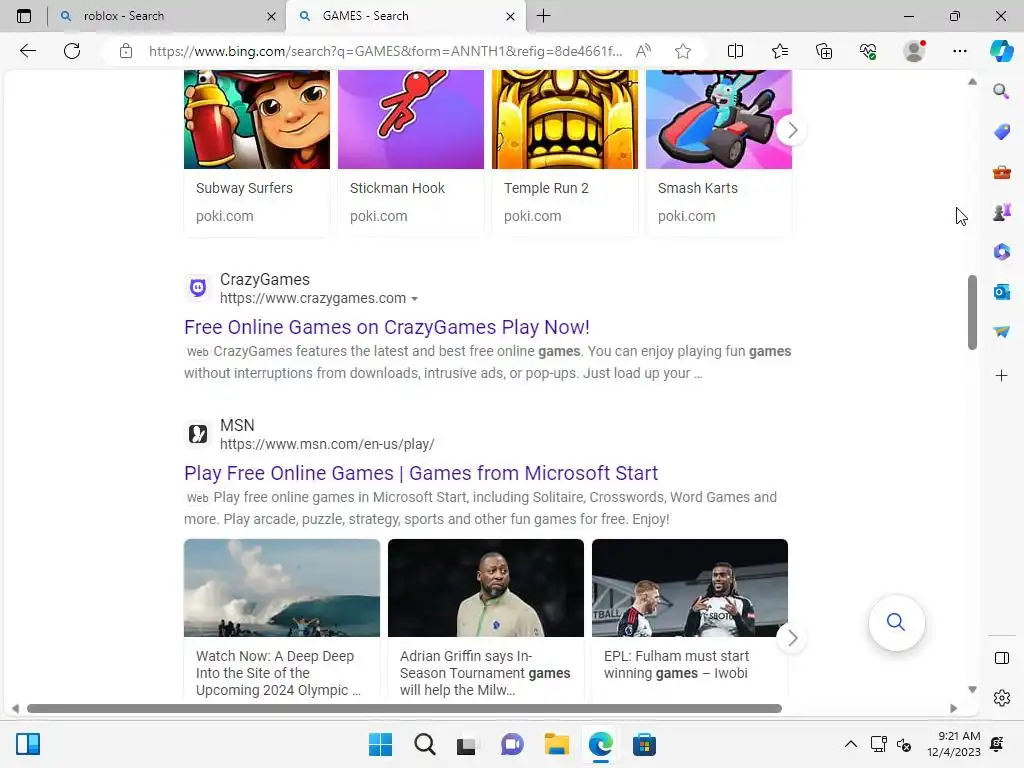Open sidebar Search icon

(x=1001, y=91)
